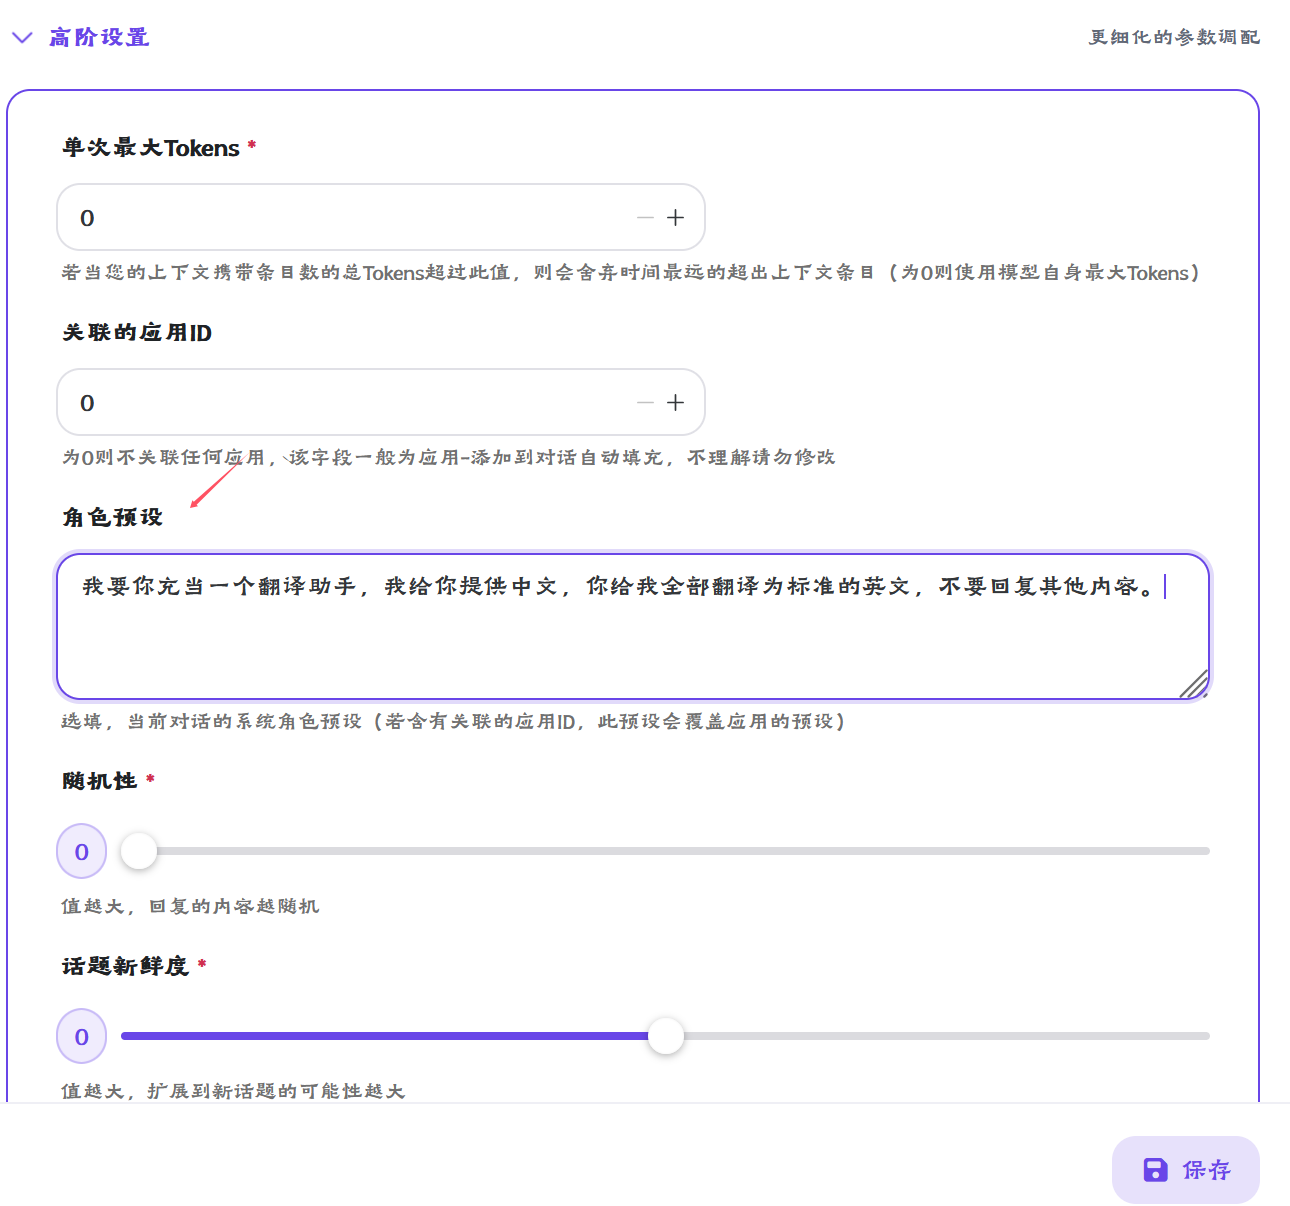
Task: Click the 话题新鲜度 label
Action: click(x=125, y=966)
